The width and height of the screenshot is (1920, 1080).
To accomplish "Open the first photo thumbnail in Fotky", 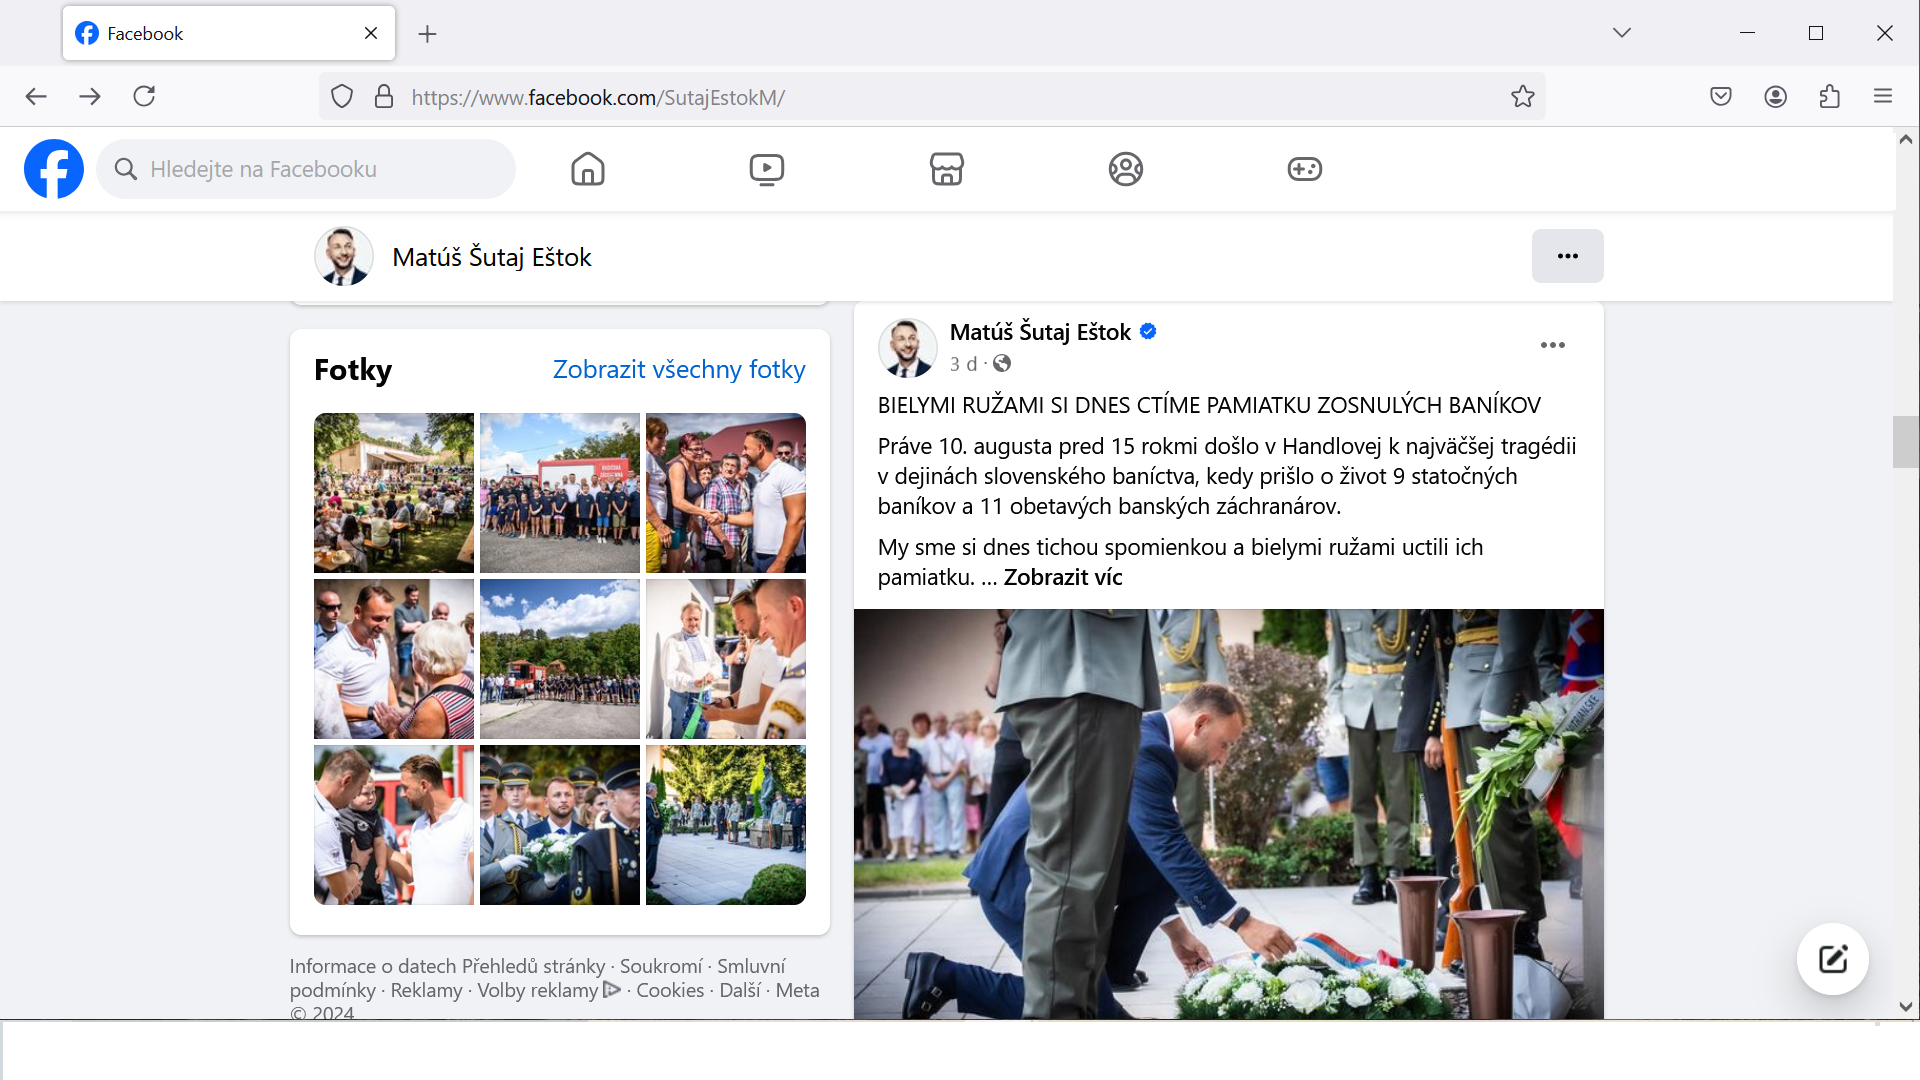I will click(x=393, y=492).
